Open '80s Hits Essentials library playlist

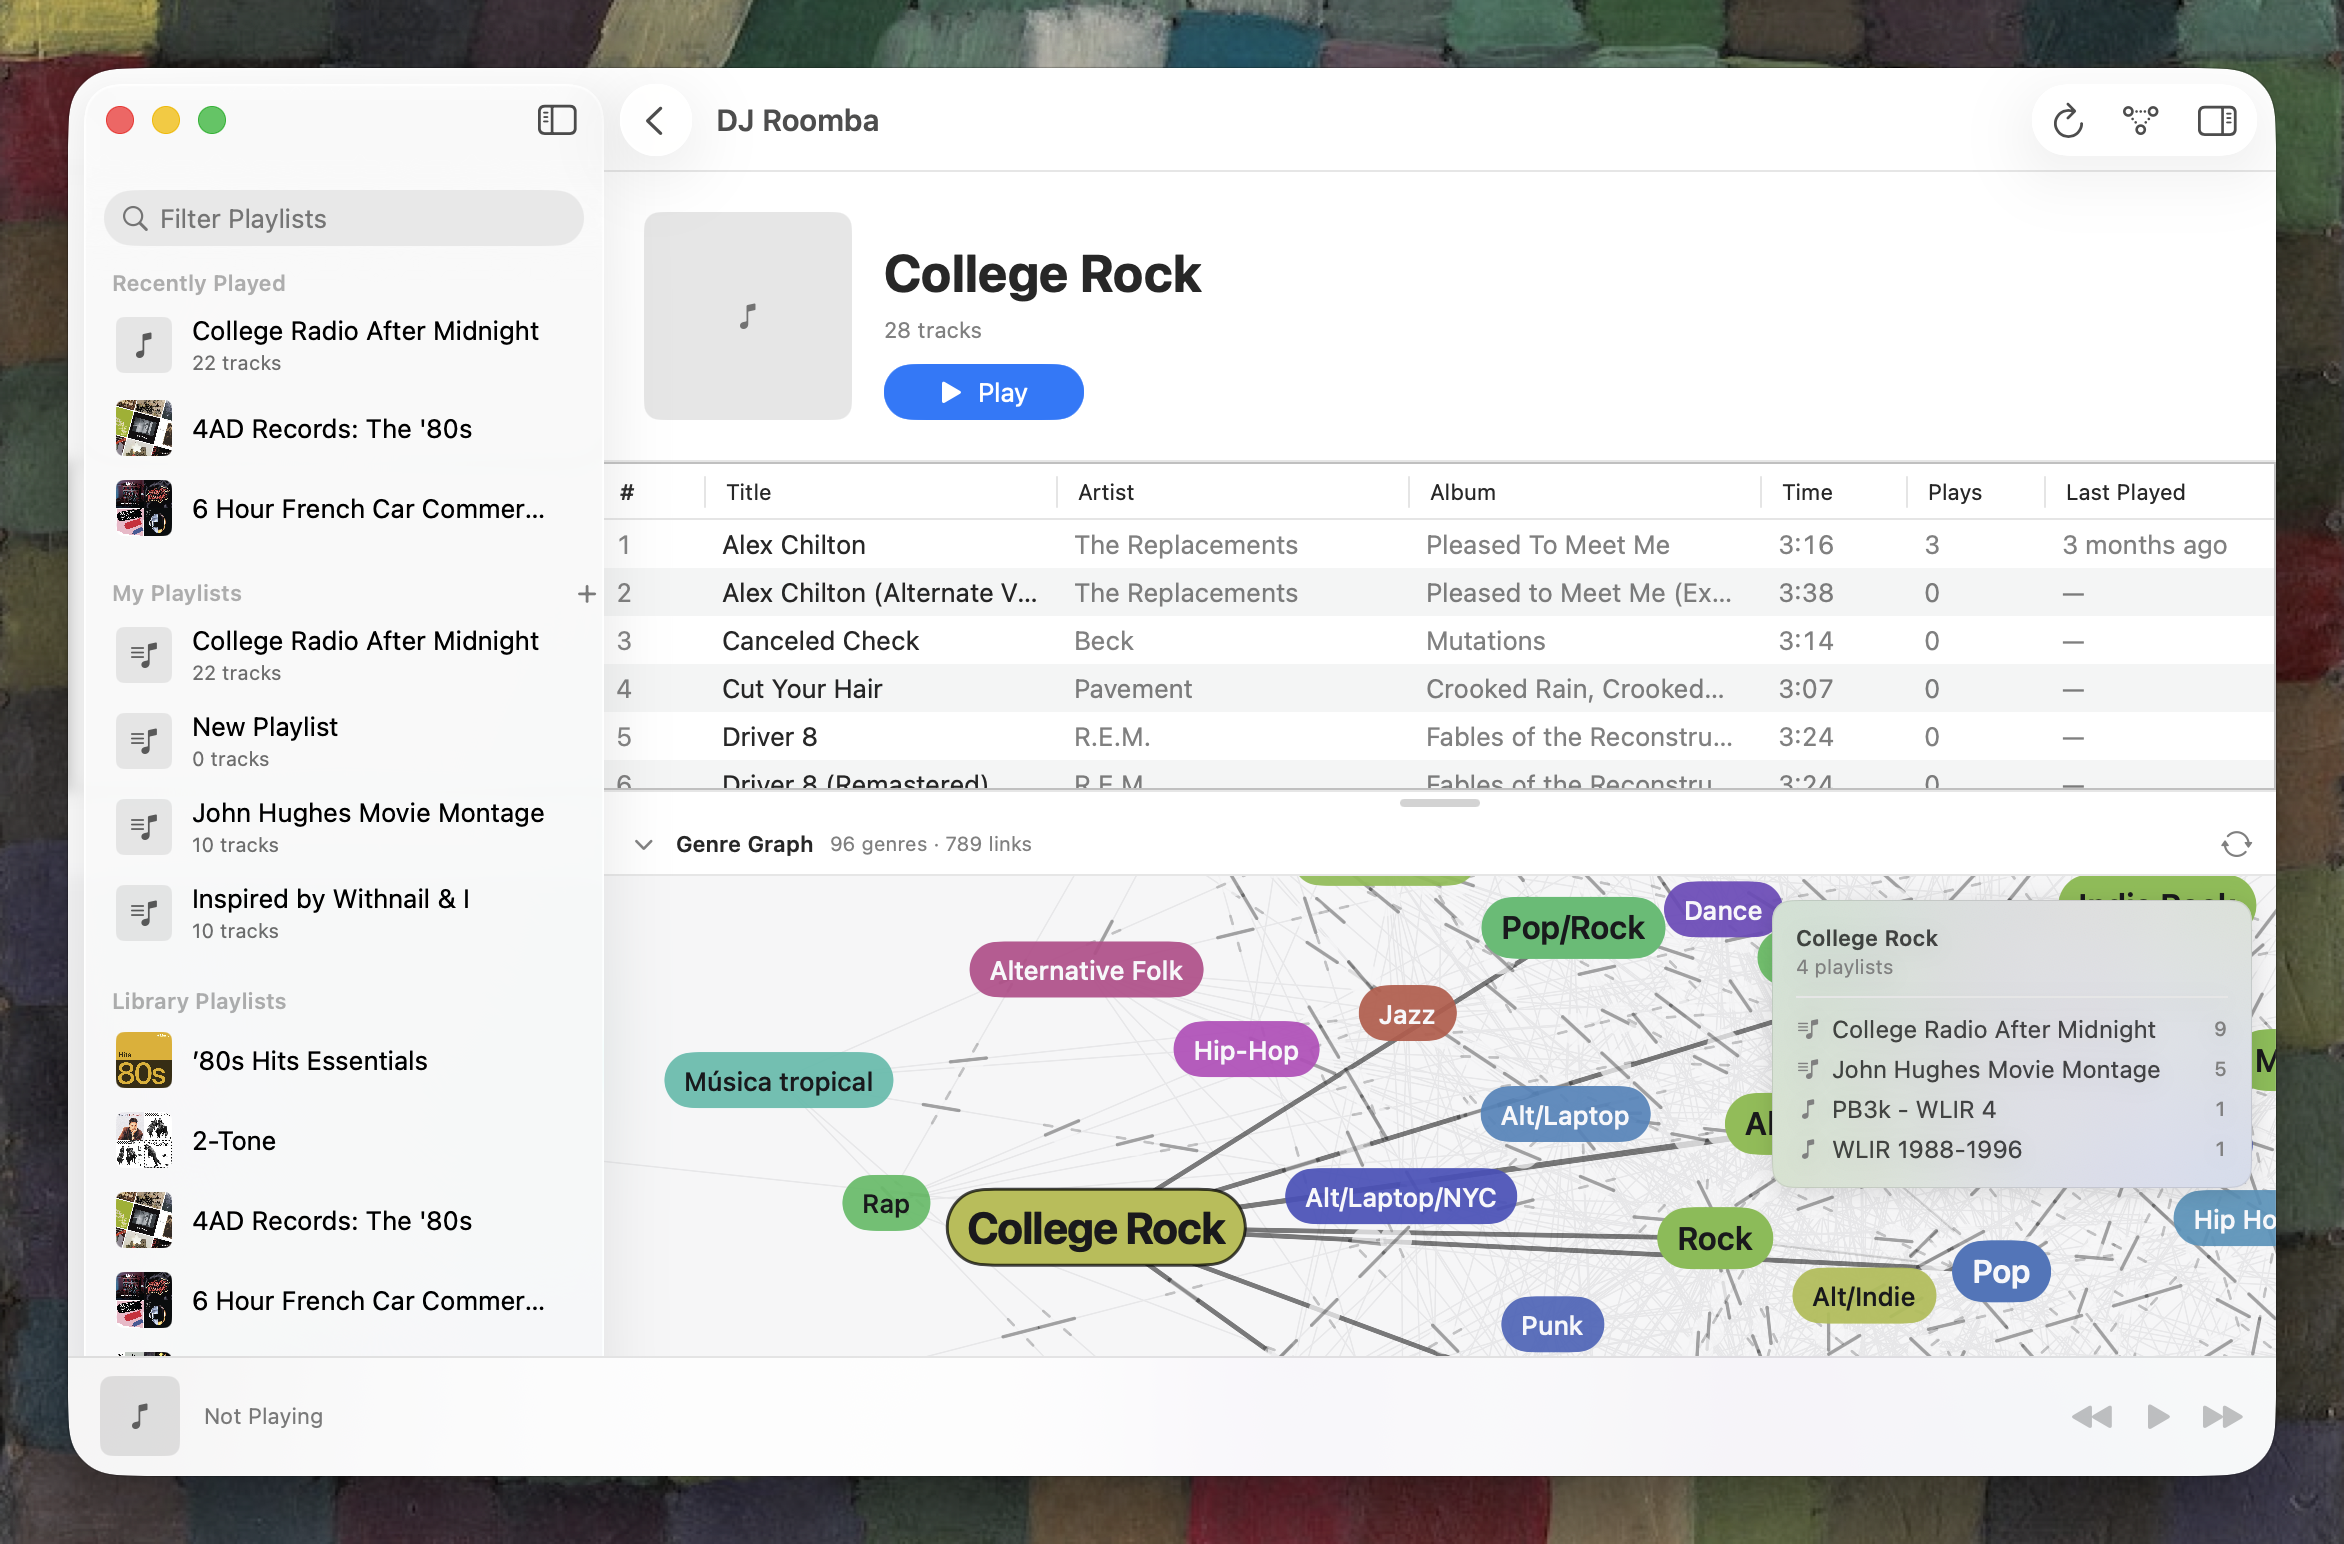click(344, 1060)
